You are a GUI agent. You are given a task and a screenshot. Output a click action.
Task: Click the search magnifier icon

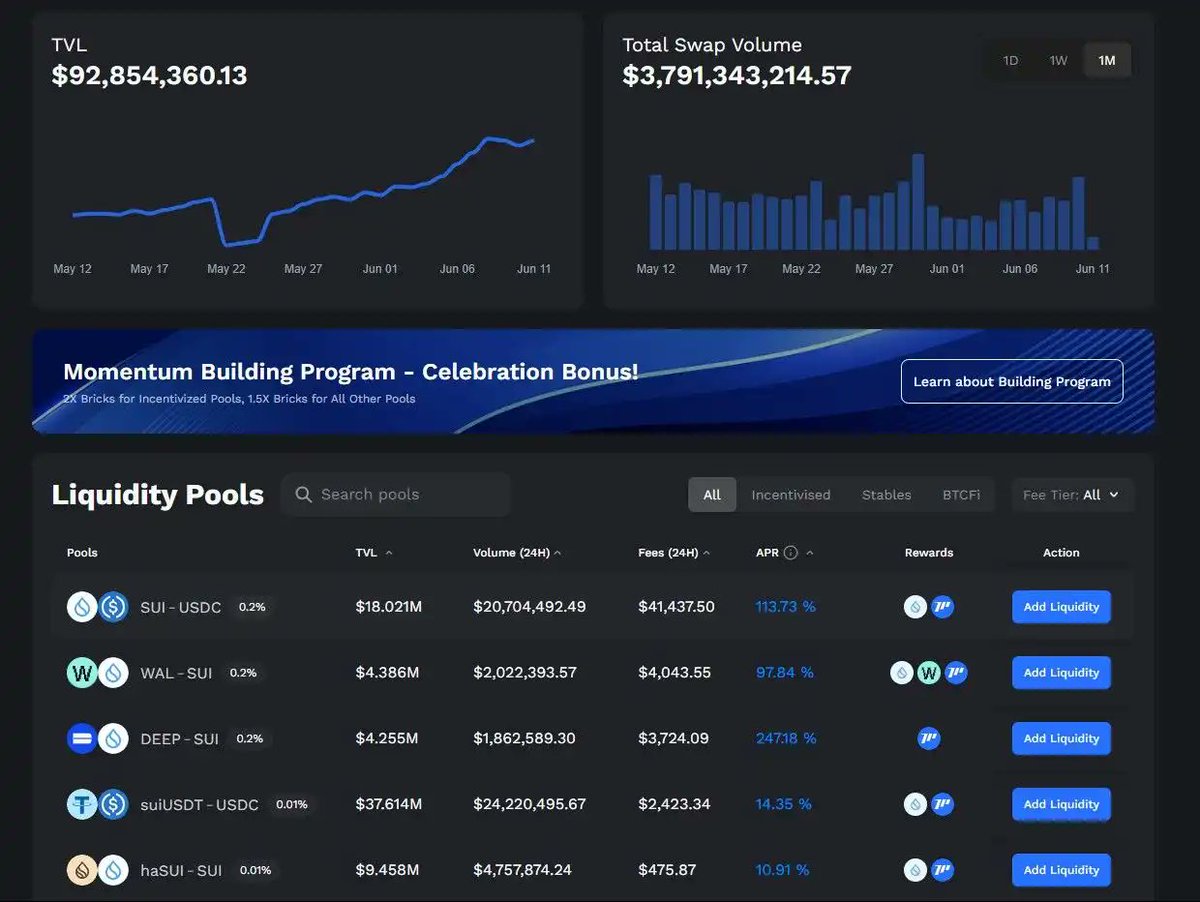pos(303,494)
